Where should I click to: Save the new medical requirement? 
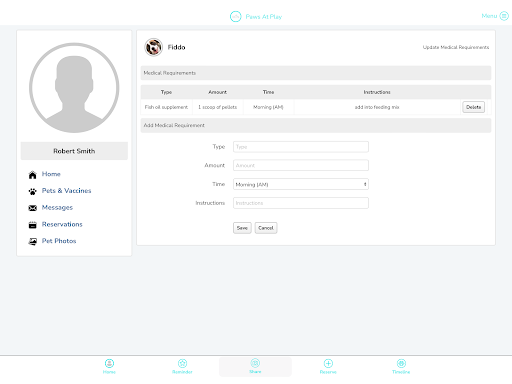click(x=242, y=228)
